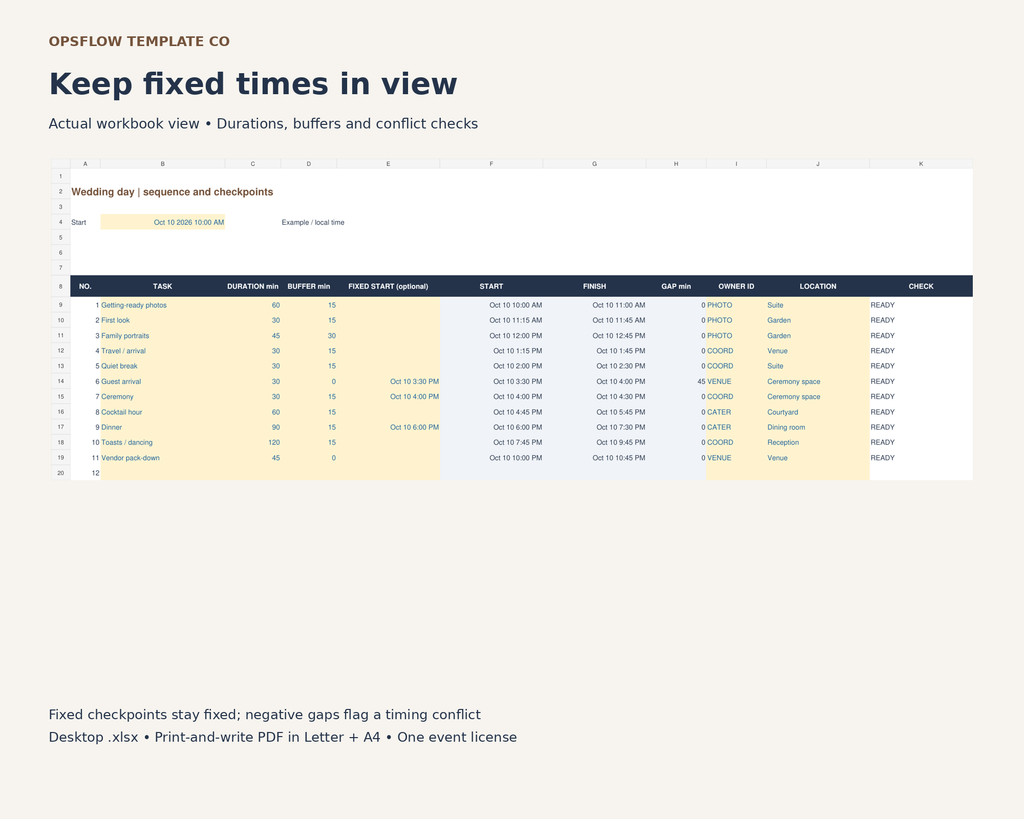This screenshot has height=819, width=1024.
Task: Click the "Example / local time" note
Action: pyautogui.click(x=313, y=222)
